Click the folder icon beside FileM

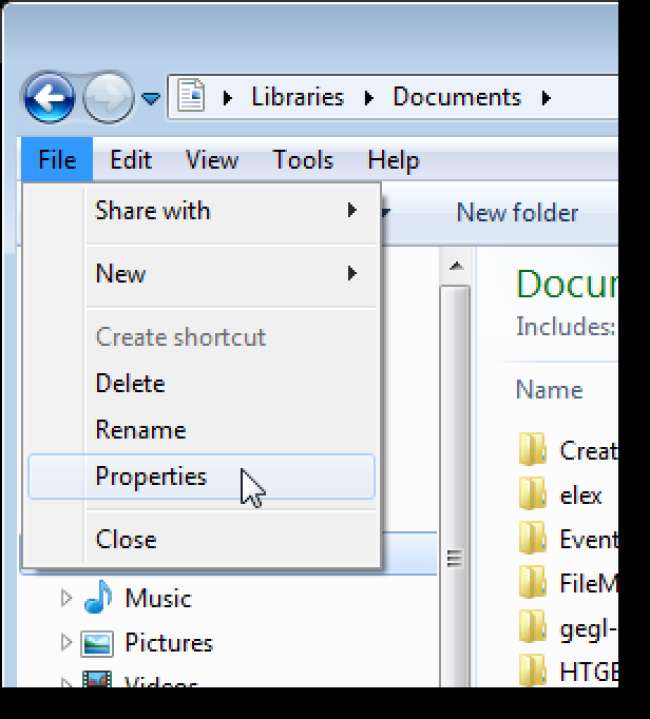533,582
